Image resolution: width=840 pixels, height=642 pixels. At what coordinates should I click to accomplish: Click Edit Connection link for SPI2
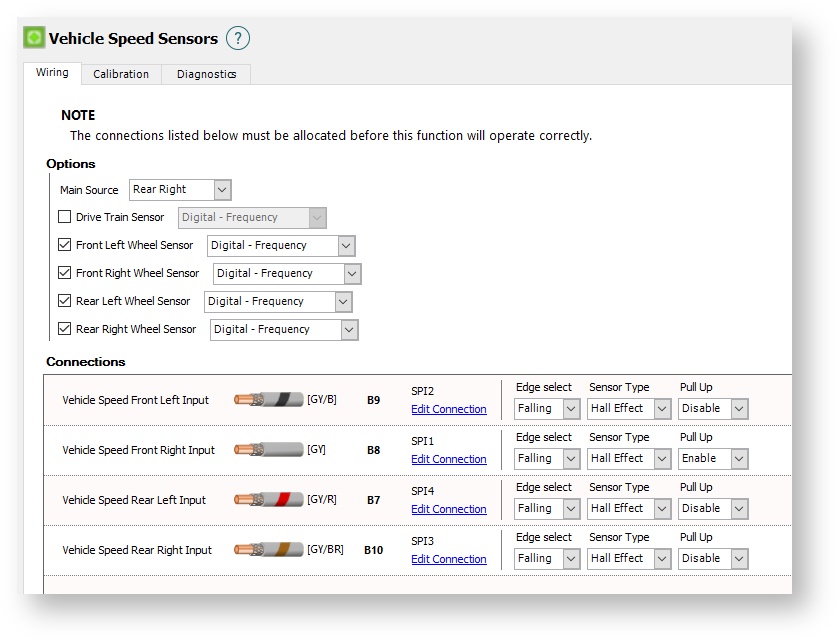click(x=448, y=409)
